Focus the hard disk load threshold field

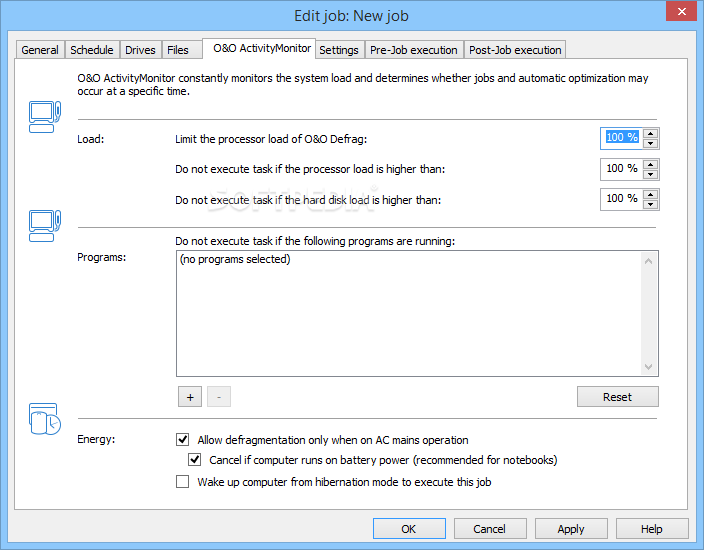point(621,199)
